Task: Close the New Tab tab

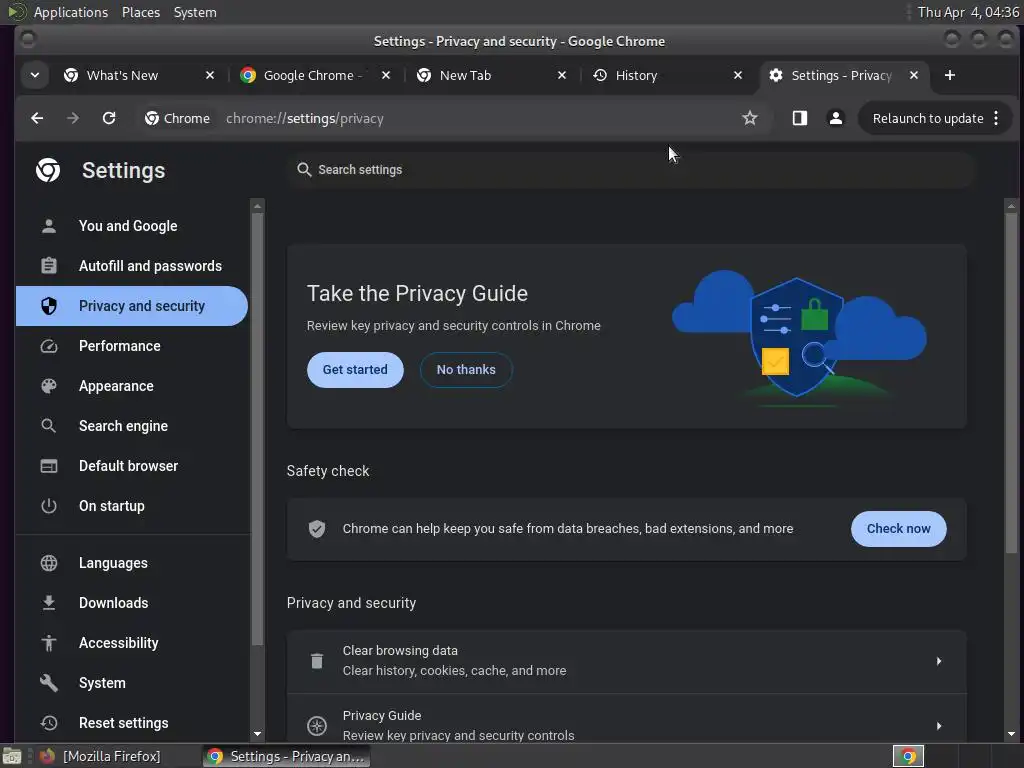Action: pos(562,75)
